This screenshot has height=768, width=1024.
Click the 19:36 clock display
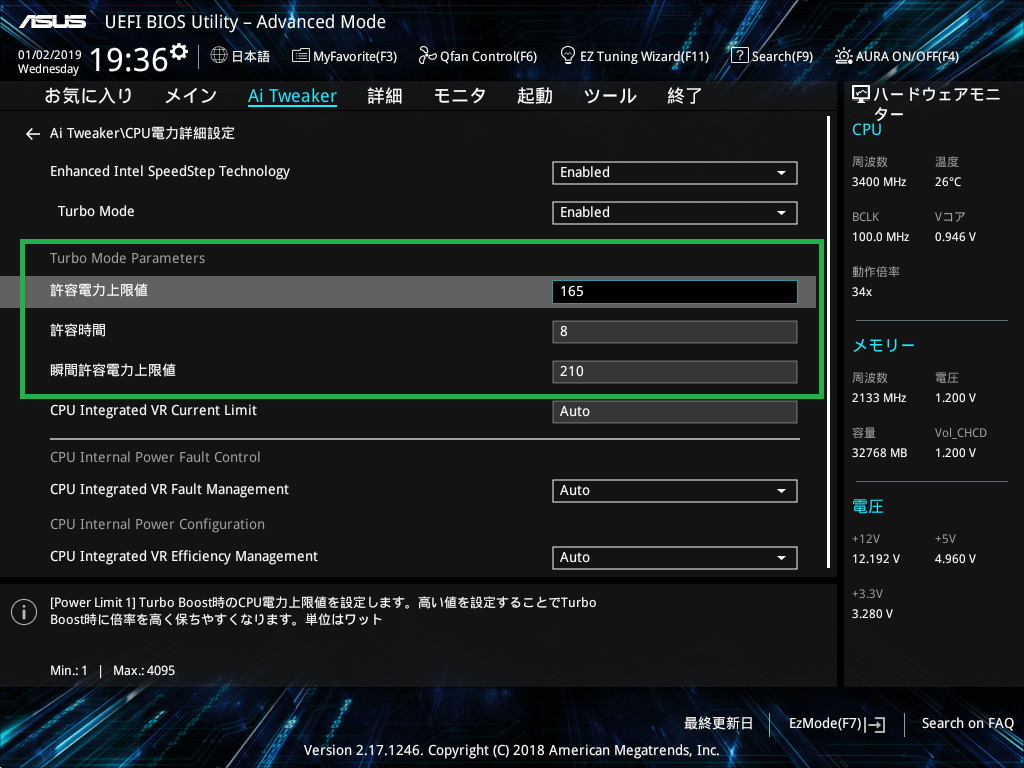click(x=129, y=59)
